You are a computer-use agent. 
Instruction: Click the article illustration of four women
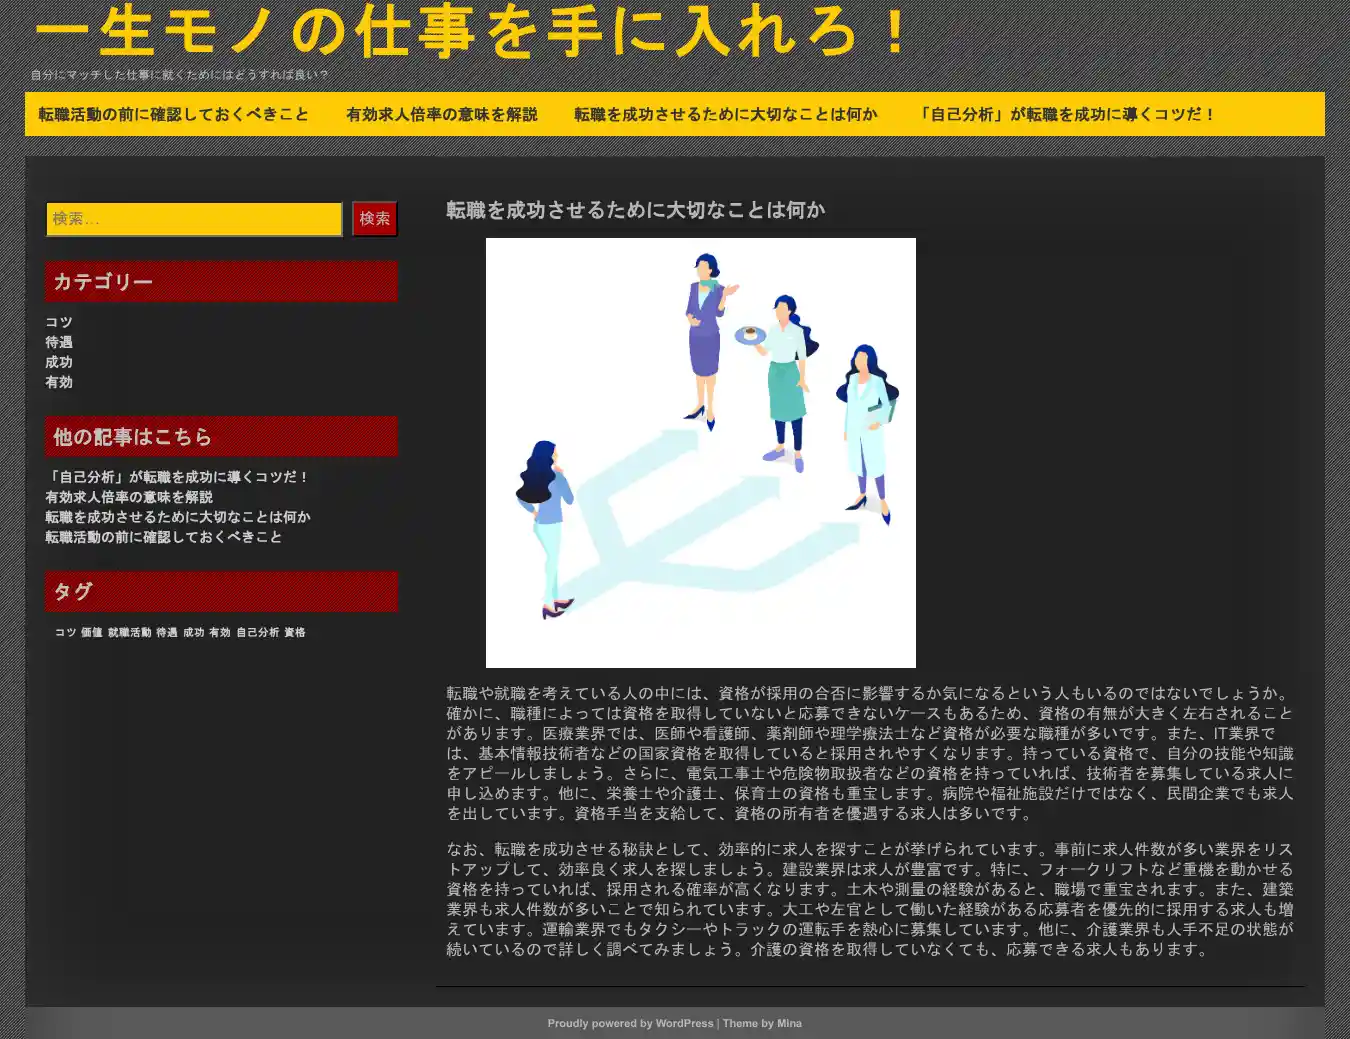[700, 452]
